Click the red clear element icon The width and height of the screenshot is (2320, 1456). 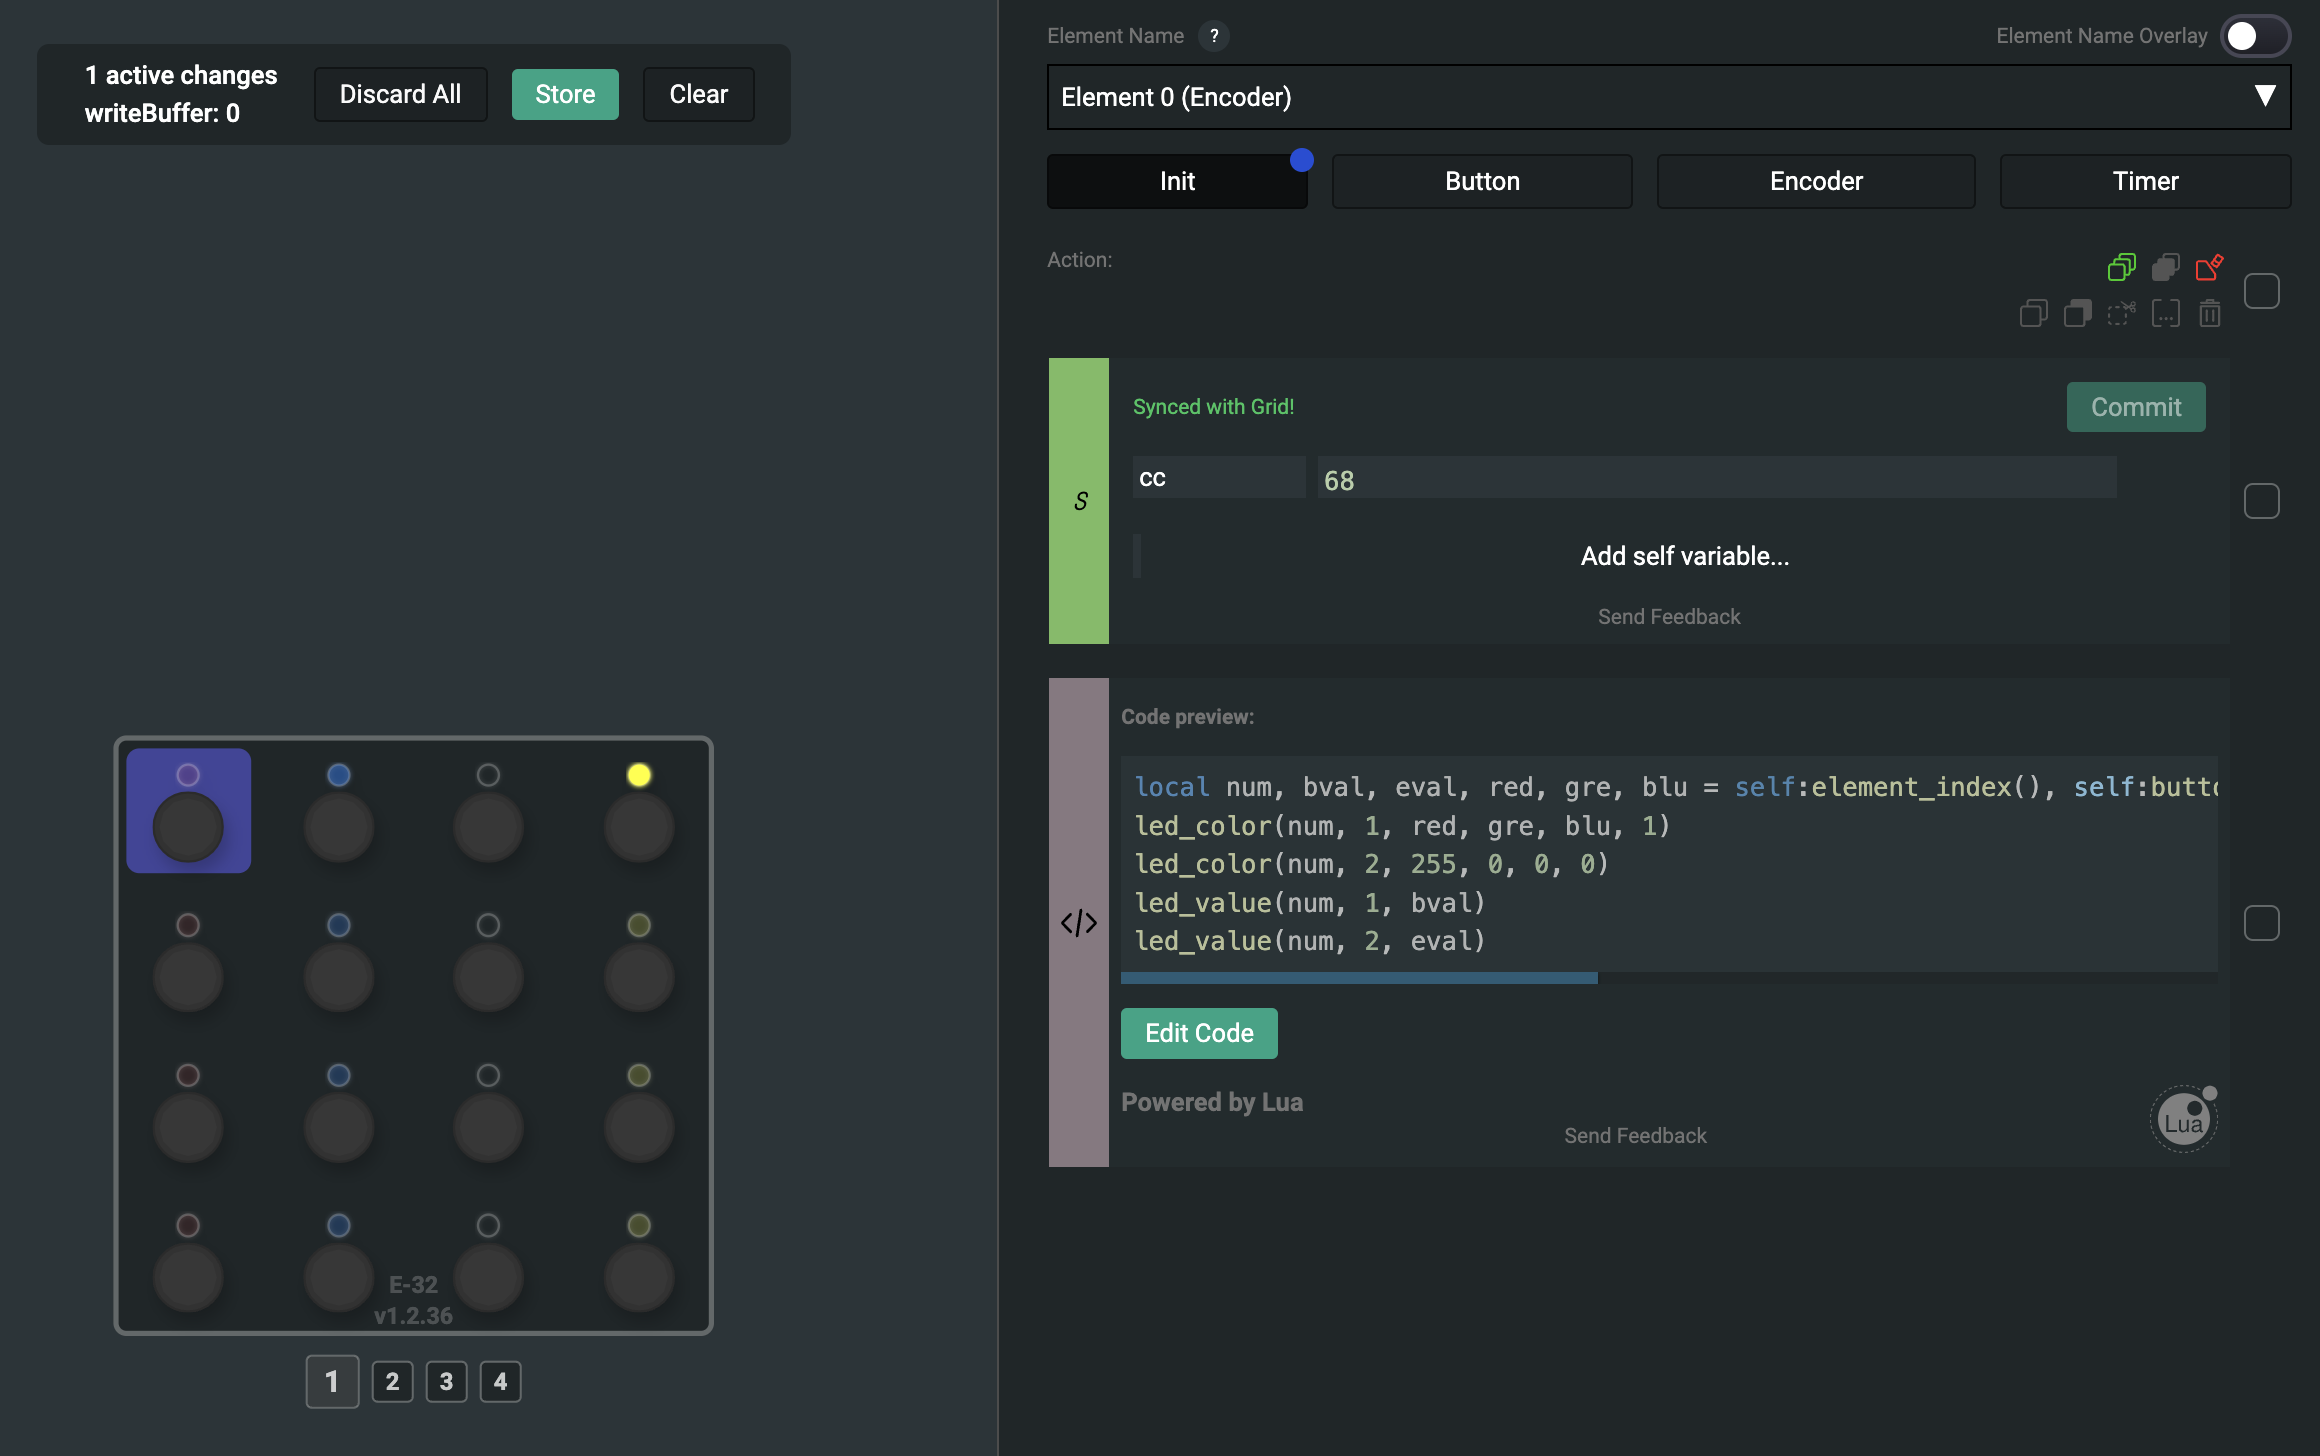click(2209, 267)
